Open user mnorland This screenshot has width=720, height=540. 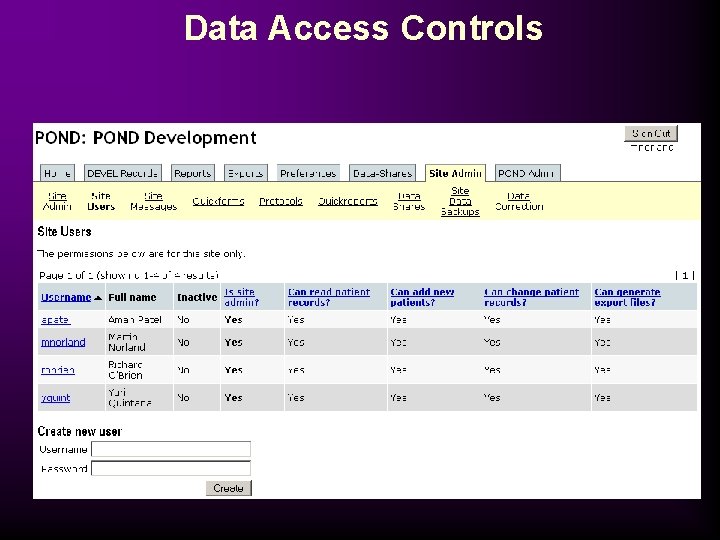(63, 342)
